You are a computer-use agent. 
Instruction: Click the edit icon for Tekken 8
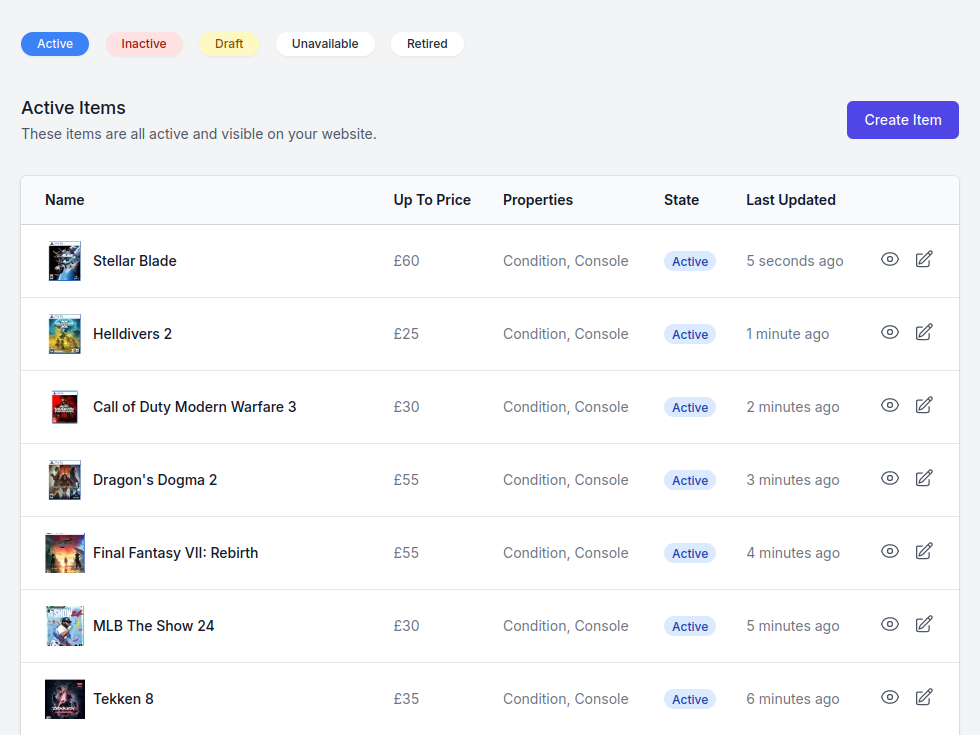point(924,698)
